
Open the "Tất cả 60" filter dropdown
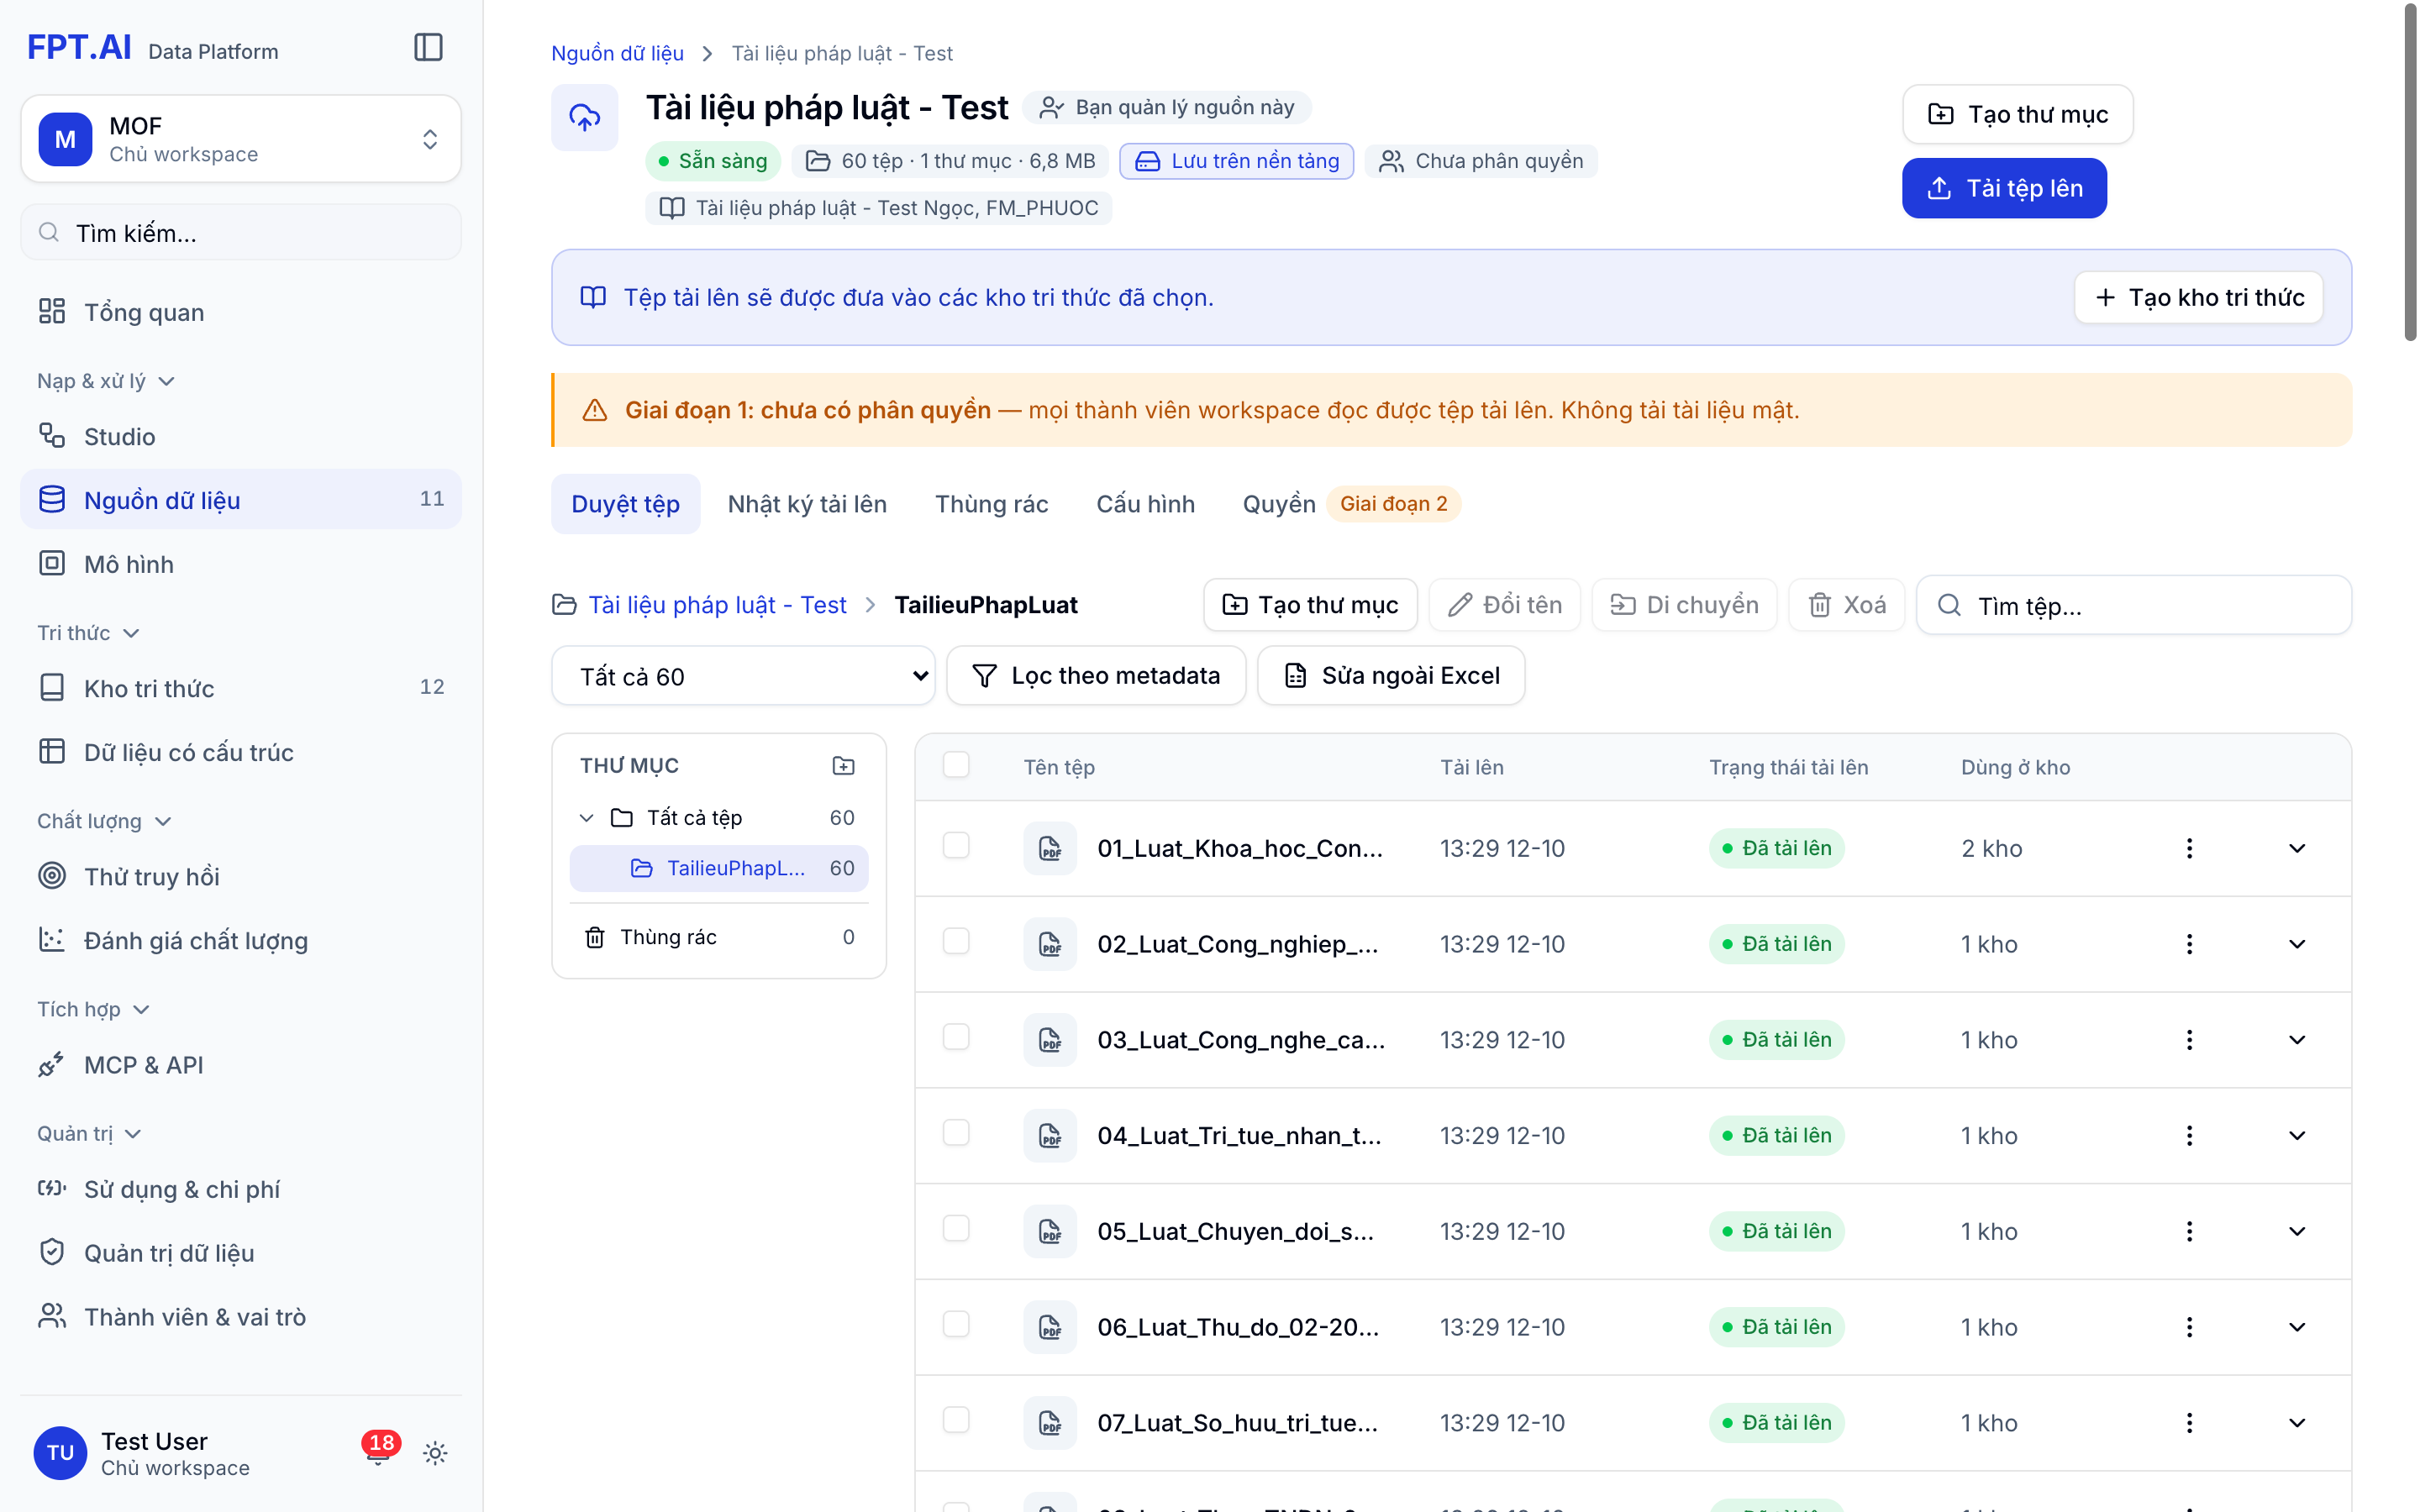[x=743, y=676]
